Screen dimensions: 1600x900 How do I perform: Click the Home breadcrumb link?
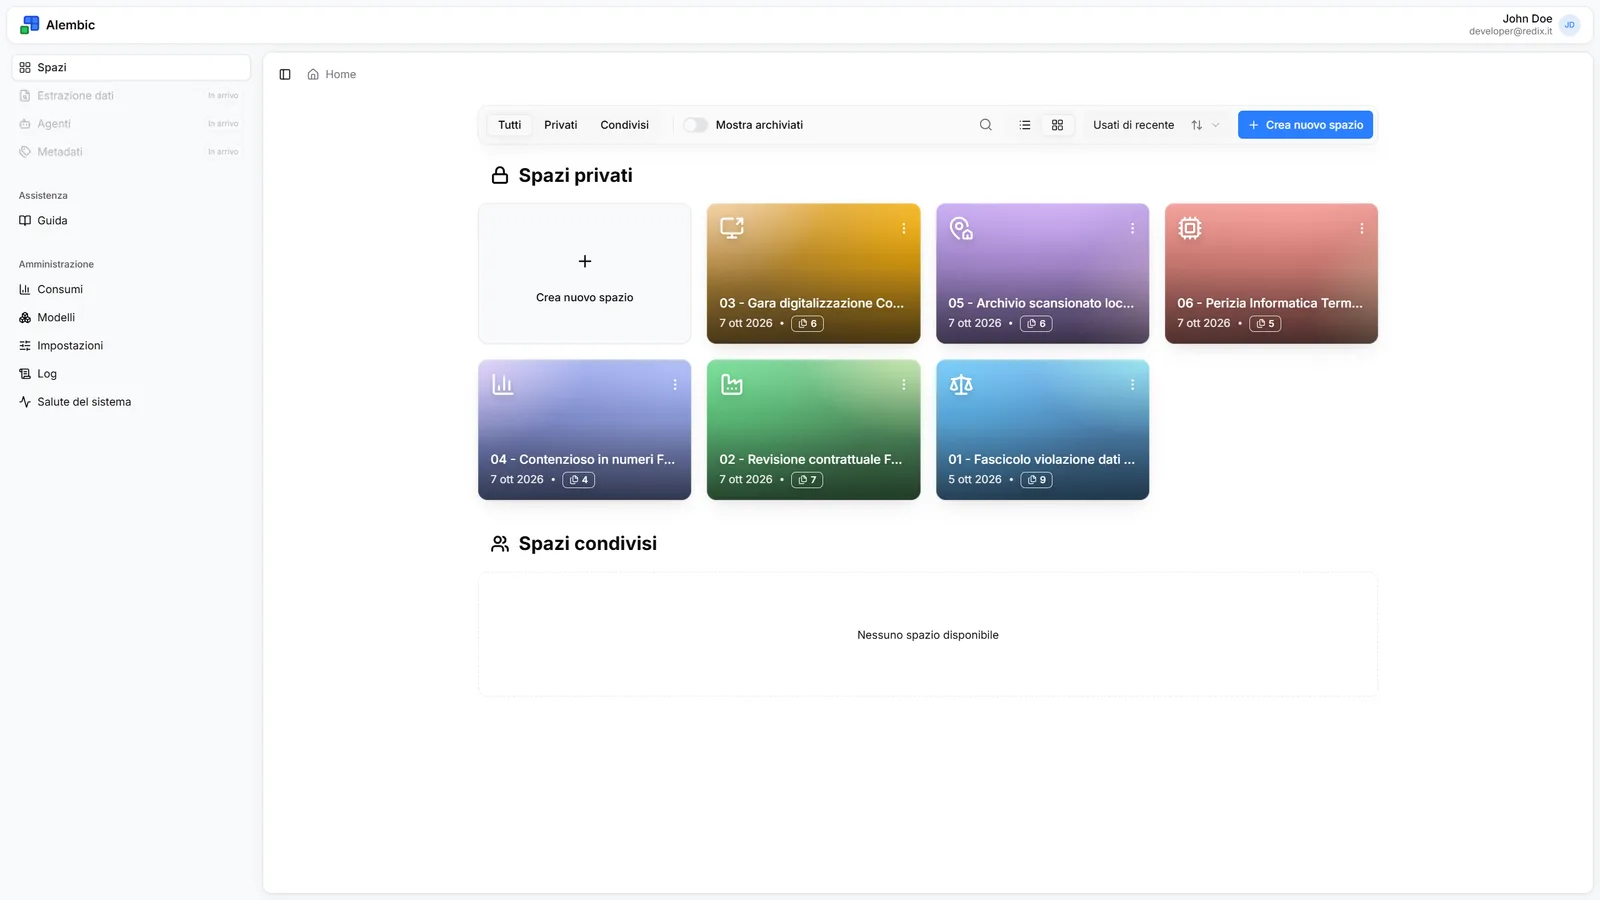340,74
